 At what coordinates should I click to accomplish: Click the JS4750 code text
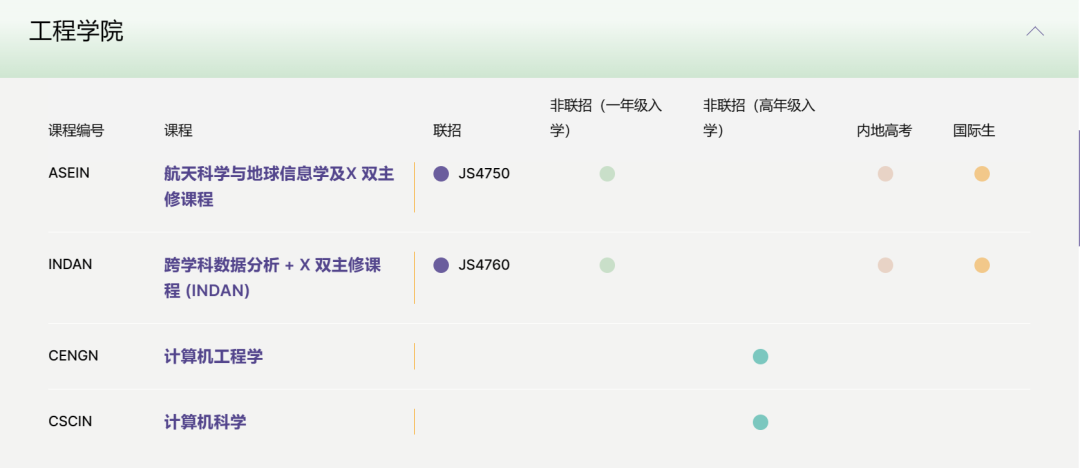point(484,174)
